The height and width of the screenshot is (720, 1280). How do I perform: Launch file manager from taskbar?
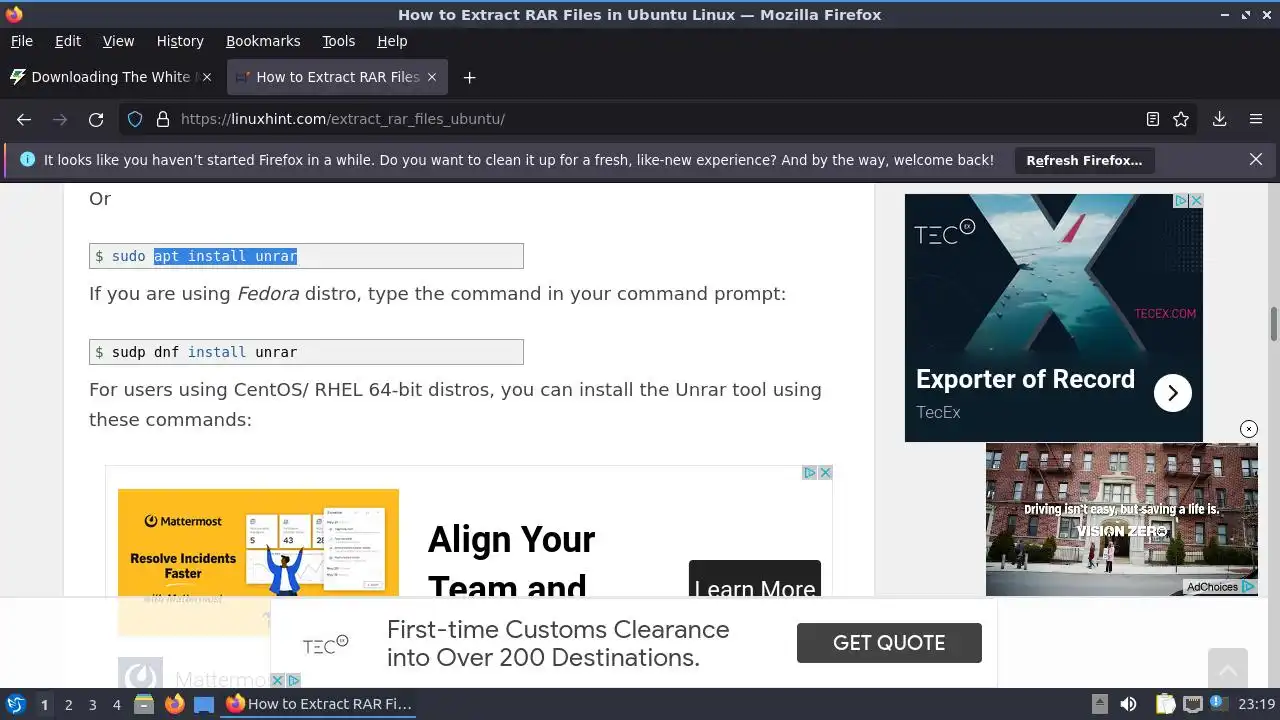[x=144, y=704]
